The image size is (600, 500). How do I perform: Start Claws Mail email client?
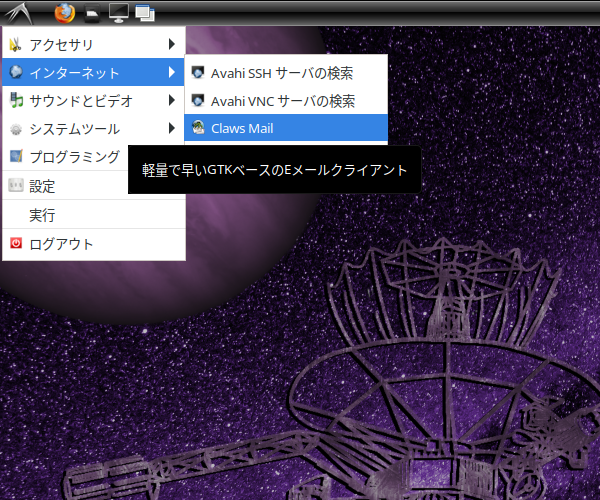click(286, 128)
